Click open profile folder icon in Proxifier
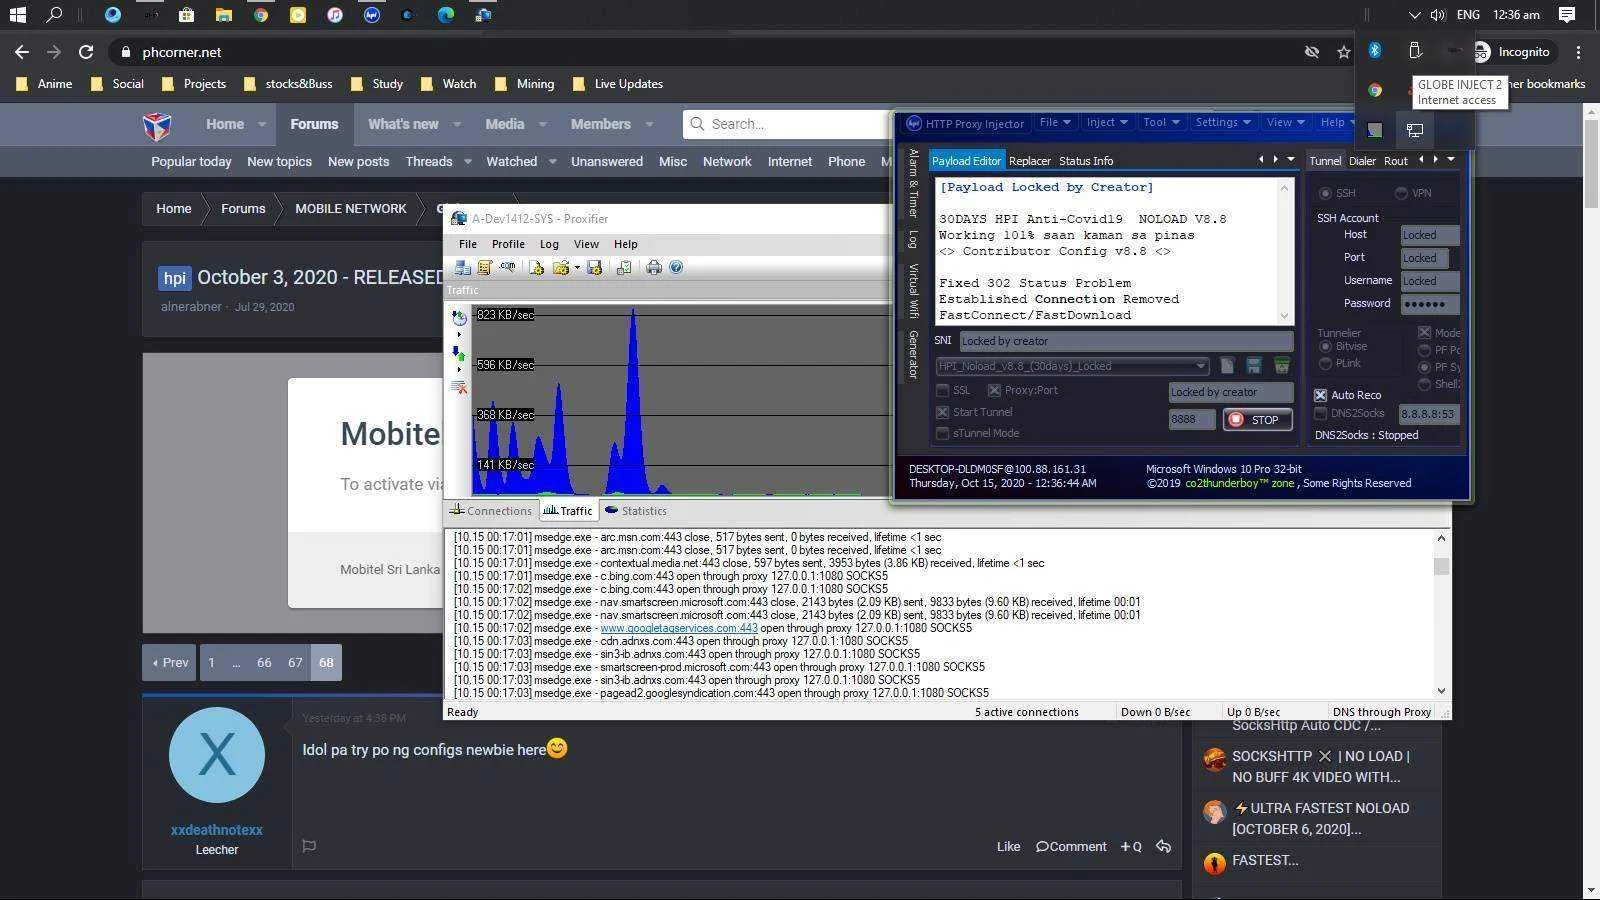The height and width of the screenshot is (900, 1600). click(x=560, y=267)
